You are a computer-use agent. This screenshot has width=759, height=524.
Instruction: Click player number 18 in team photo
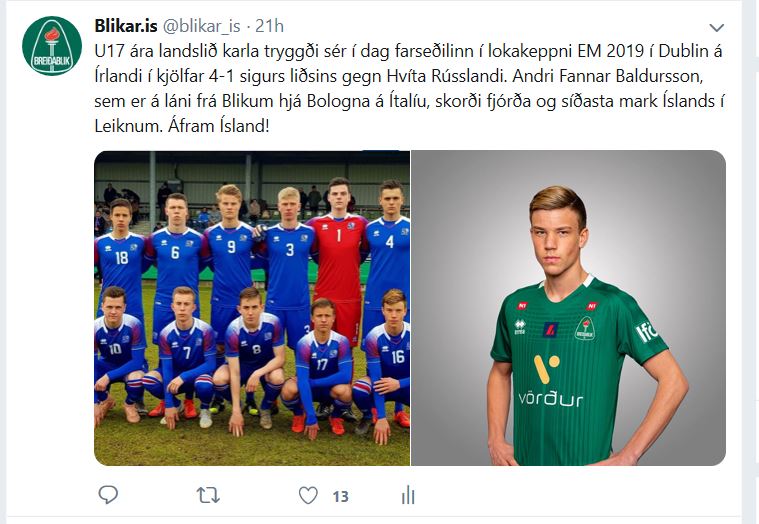point(121,256)
